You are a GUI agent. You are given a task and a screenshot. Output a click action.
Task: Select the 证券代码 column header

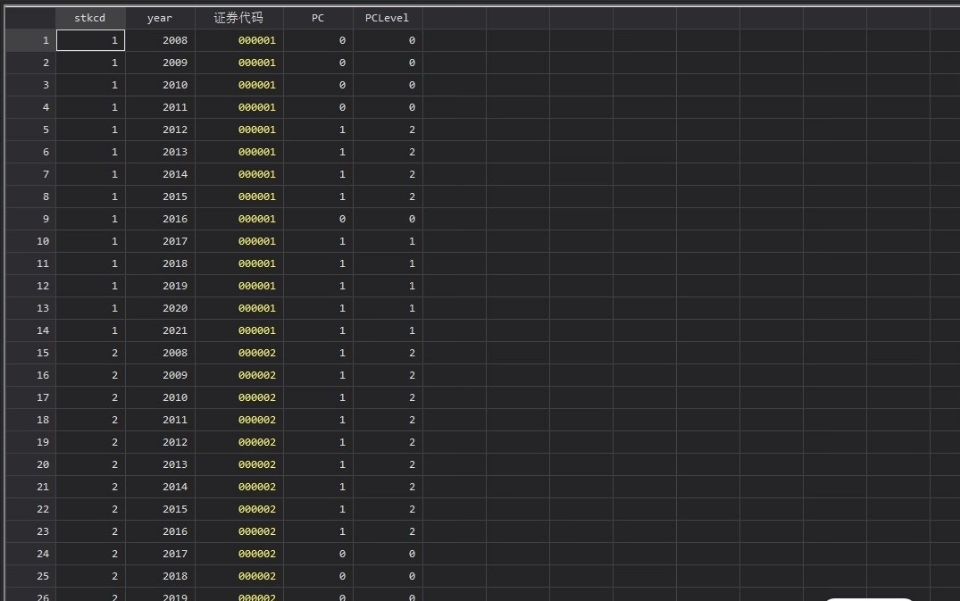click(239, 18)
